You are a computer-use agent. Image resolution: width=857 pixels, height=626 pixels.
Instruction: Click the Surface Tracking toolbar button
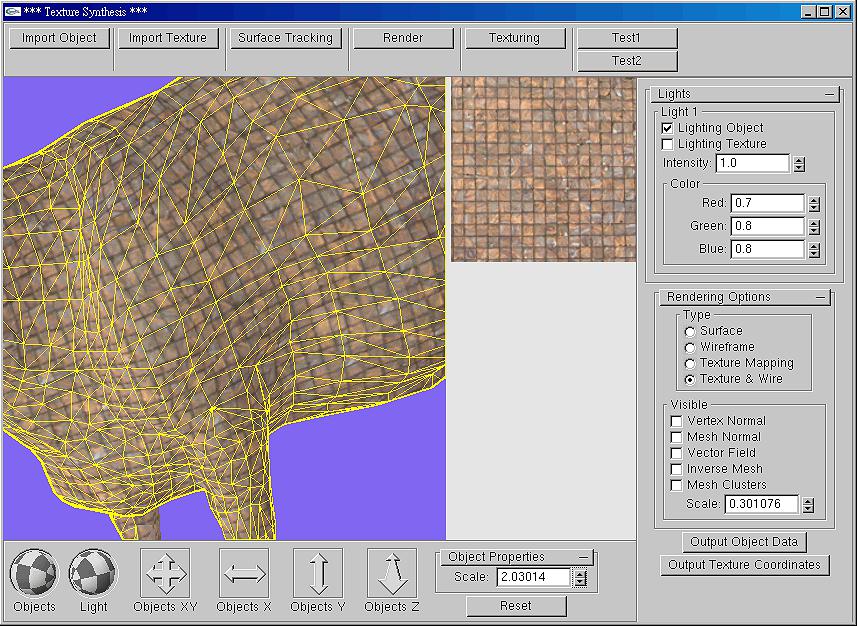coord(285,38)
